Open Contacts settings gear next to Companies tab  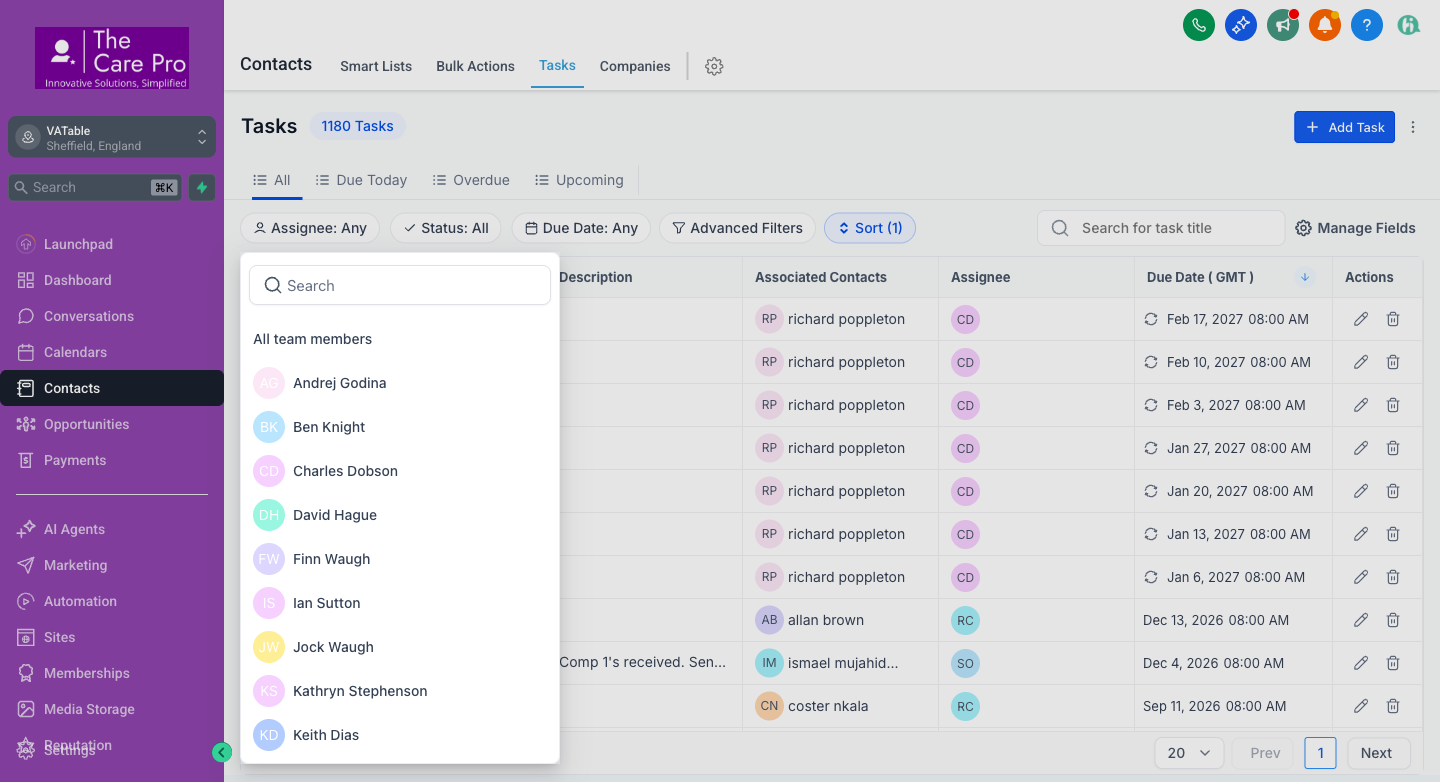point(714,66)
